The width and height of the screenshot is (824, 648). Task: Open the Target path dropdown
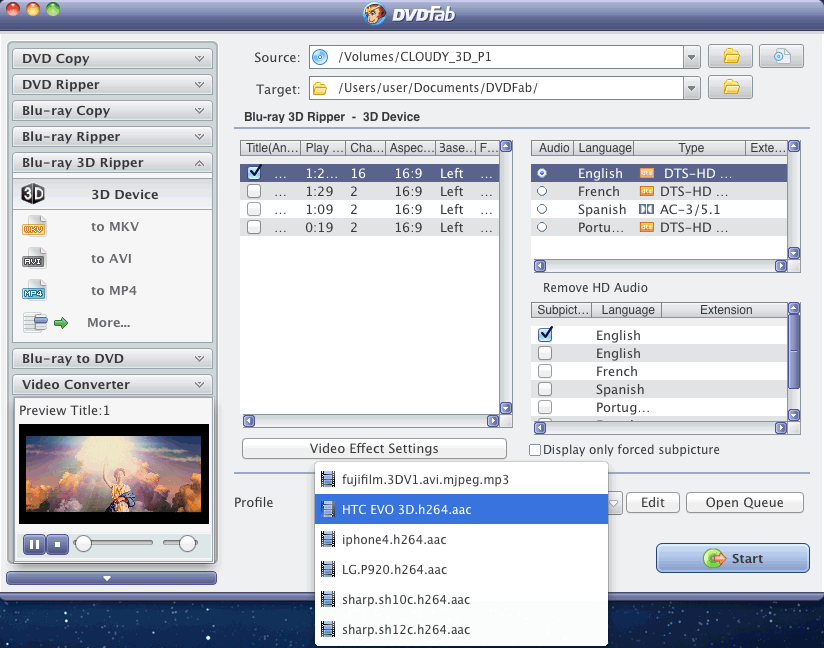pos(692,88)
